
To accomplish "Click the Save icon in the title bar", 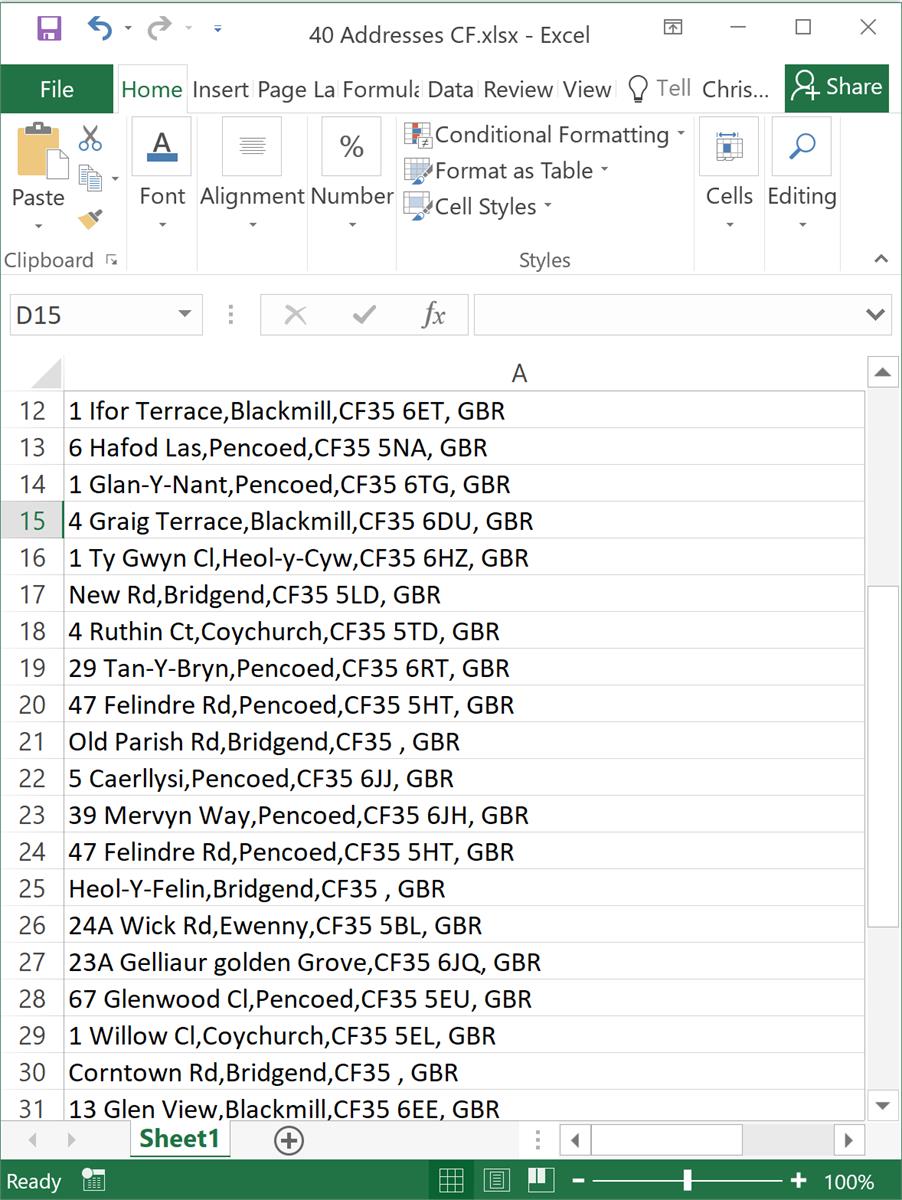I will [48, 29].
